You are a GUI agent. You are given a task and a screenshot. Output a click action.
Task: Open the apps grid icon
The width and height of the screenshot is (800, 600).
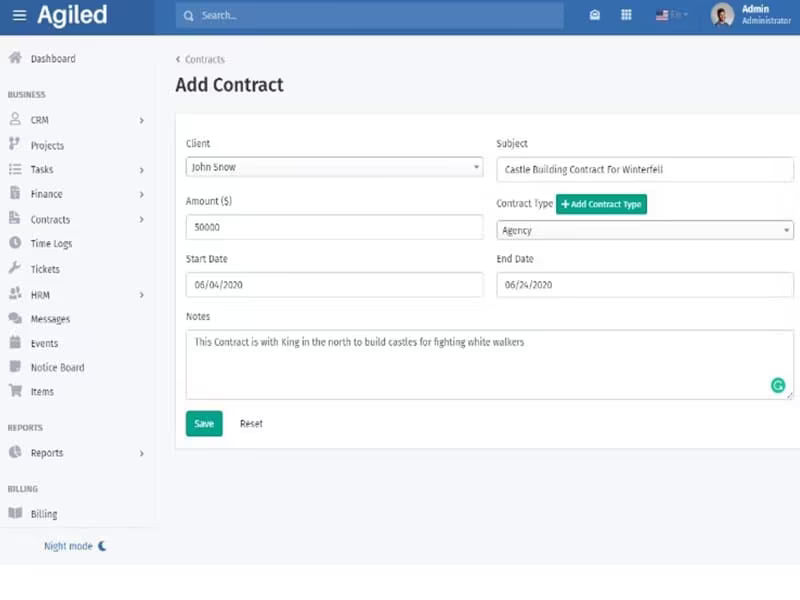(x=626, y=15)
